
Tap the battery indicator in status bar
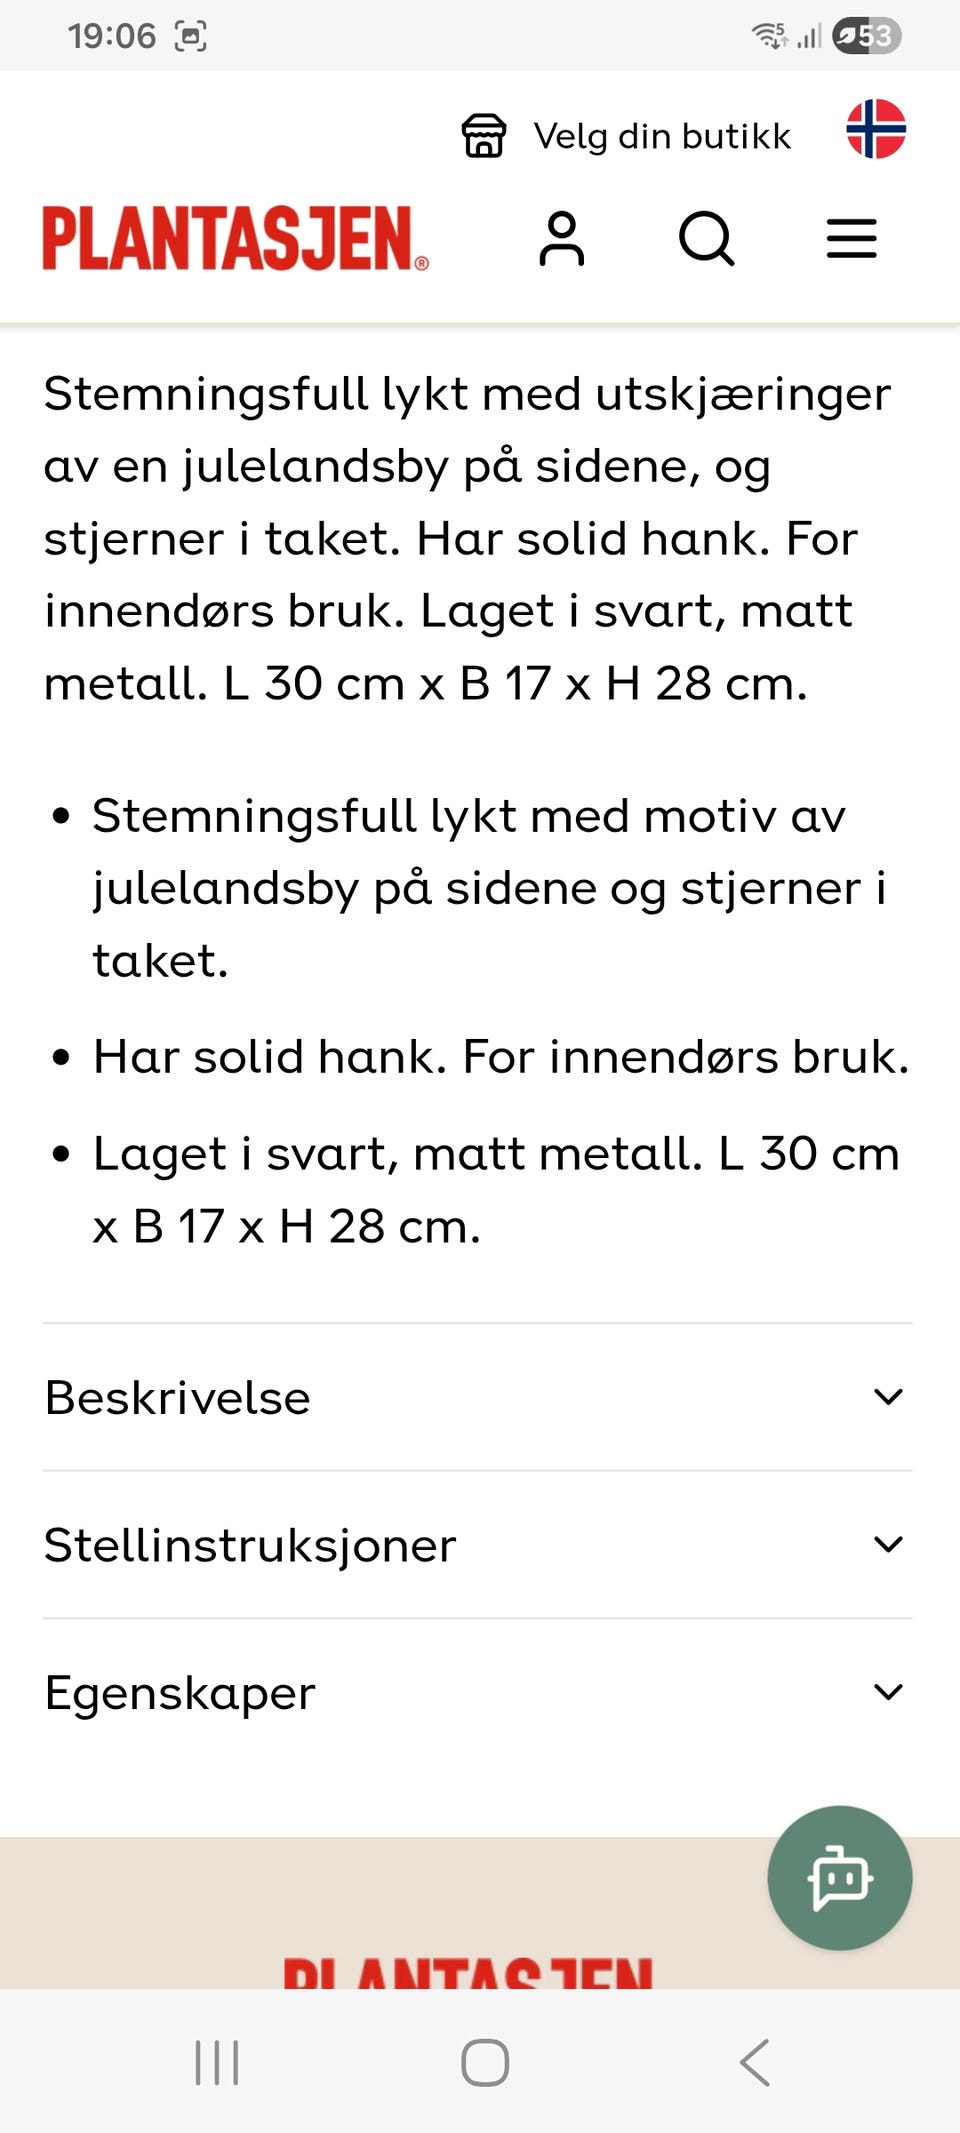coord(867,36)
